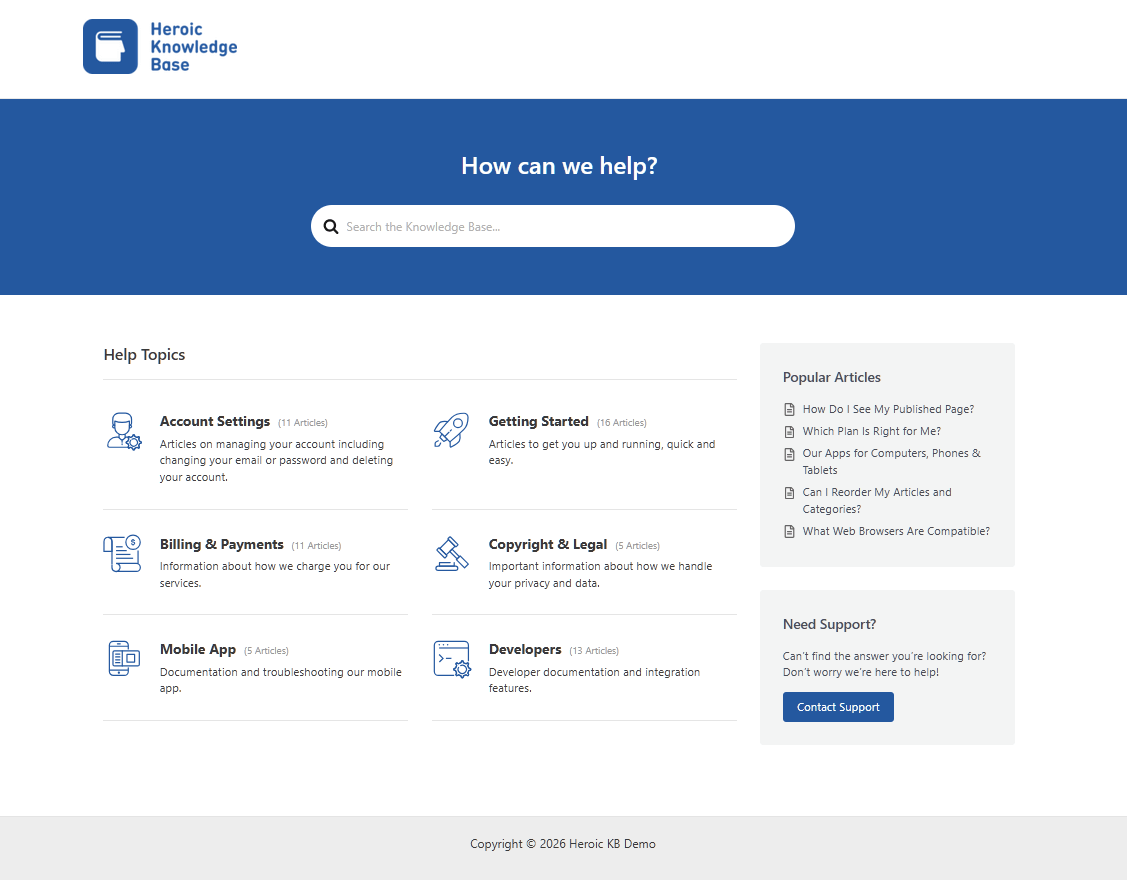Open the Account Settings topic

pyautogui.click(x=215, y=421)
